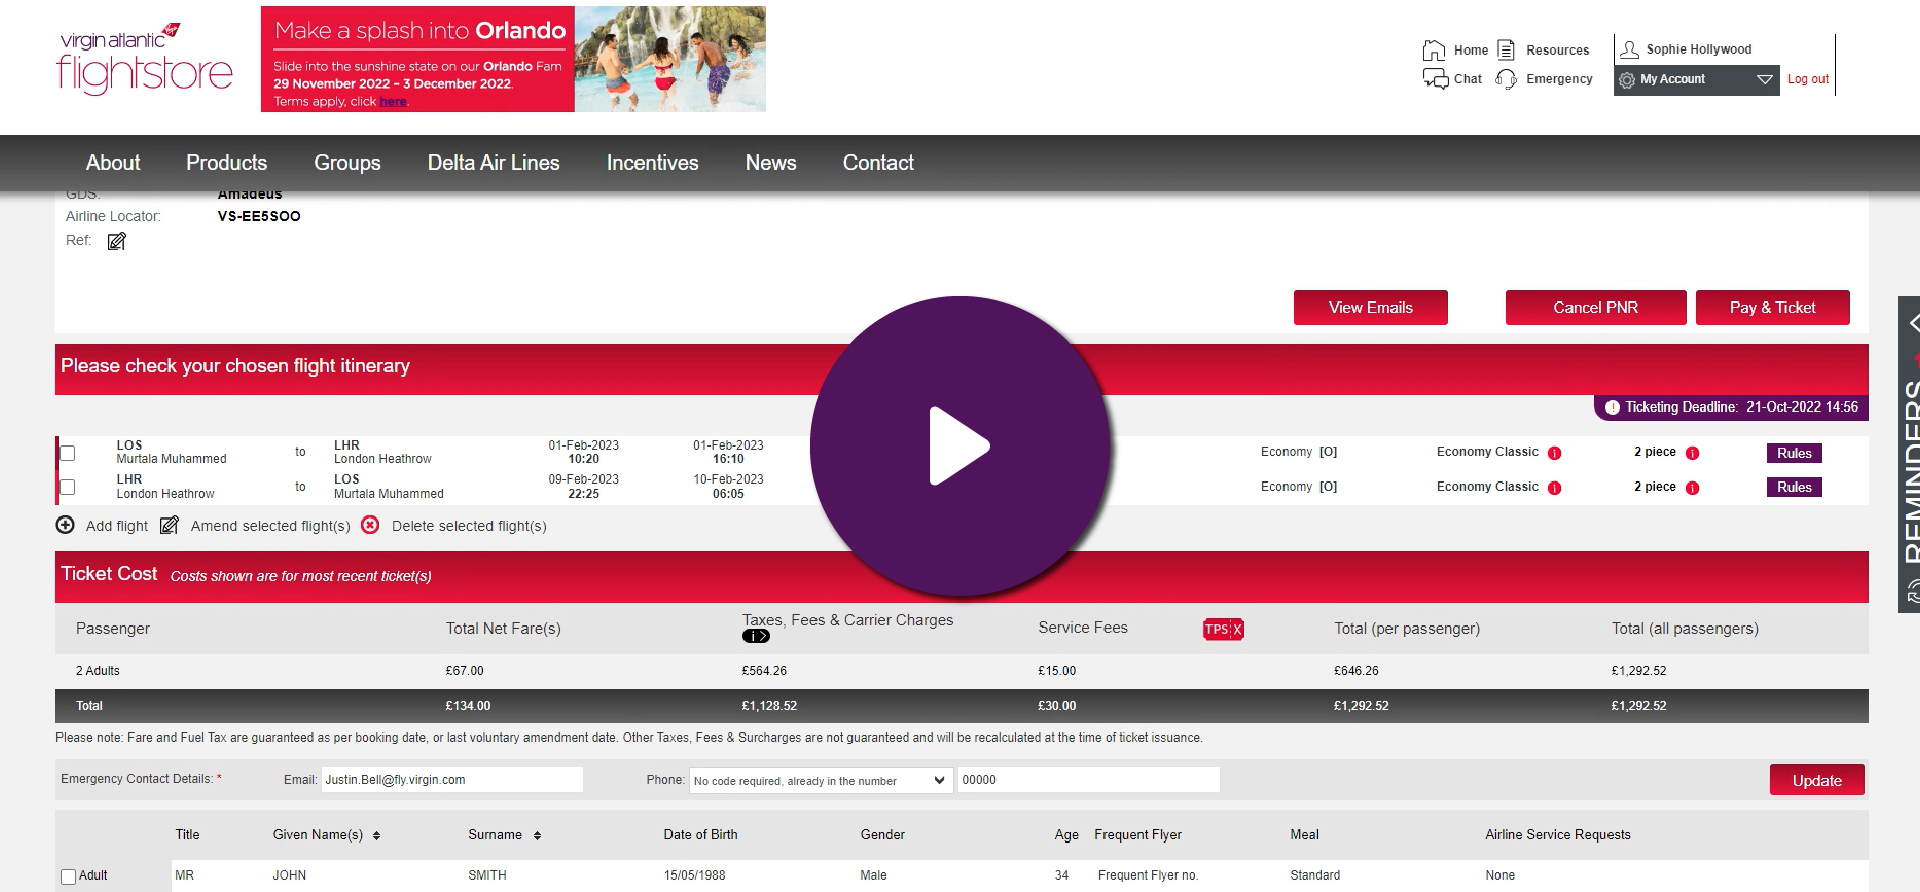Click the Add flight plus icon
The width and height of the screenshot is (1920, 892).
coord(65,525)
